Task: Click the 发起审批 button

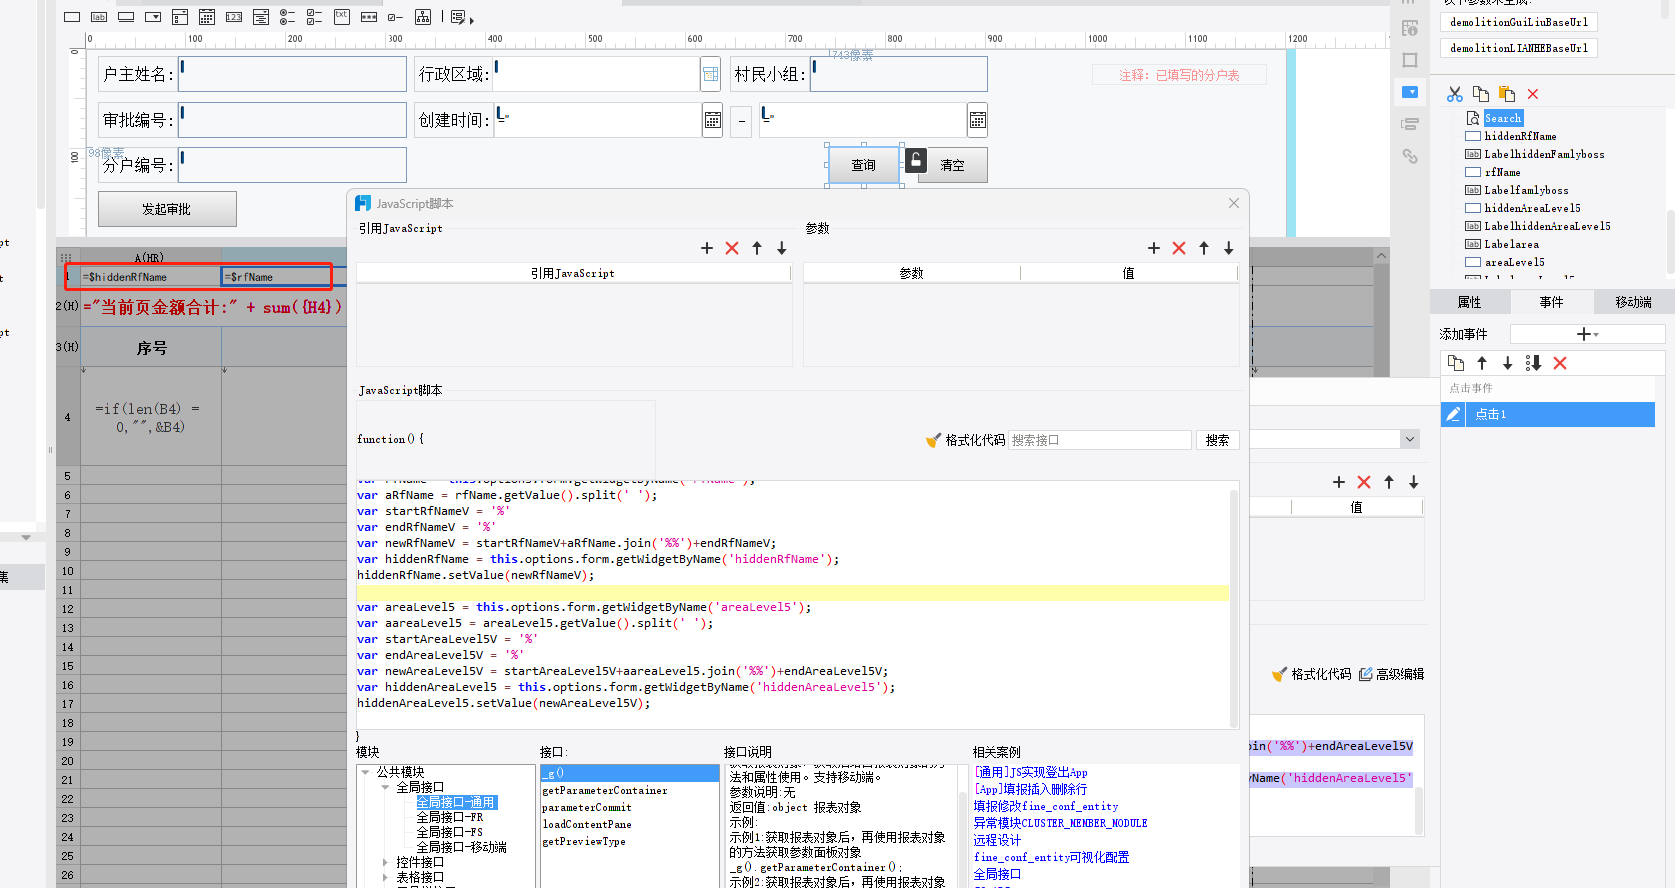Action: (167, 209)
